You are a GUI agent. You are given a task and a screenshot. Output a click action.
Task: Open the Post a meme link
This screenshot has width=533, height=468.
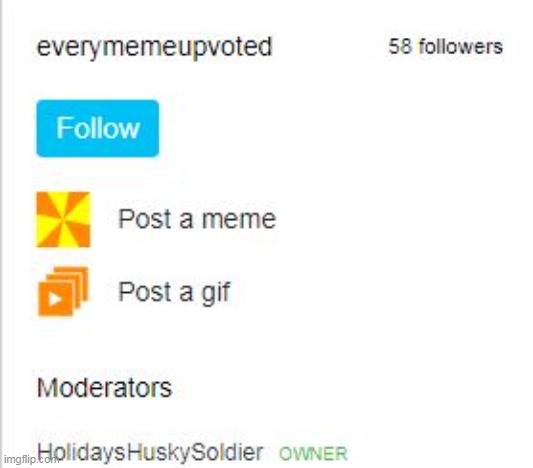[196, 219]
